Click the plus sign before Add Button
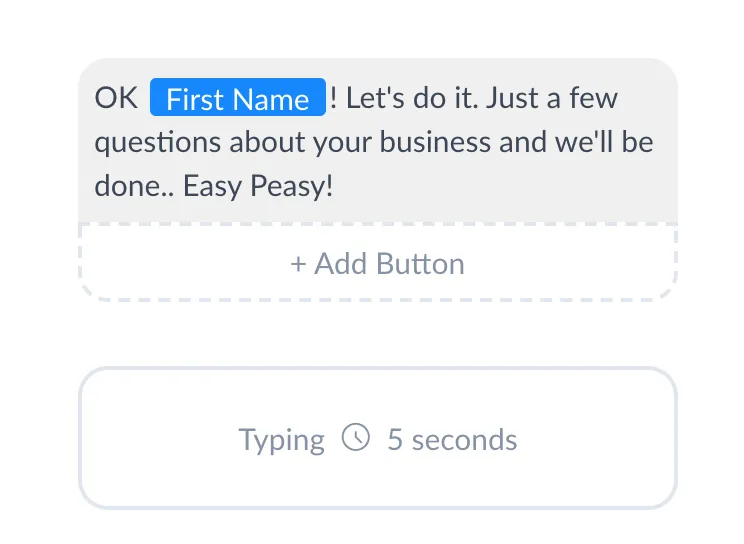Screen dimensions: 744x544 [x=298, y=264]
